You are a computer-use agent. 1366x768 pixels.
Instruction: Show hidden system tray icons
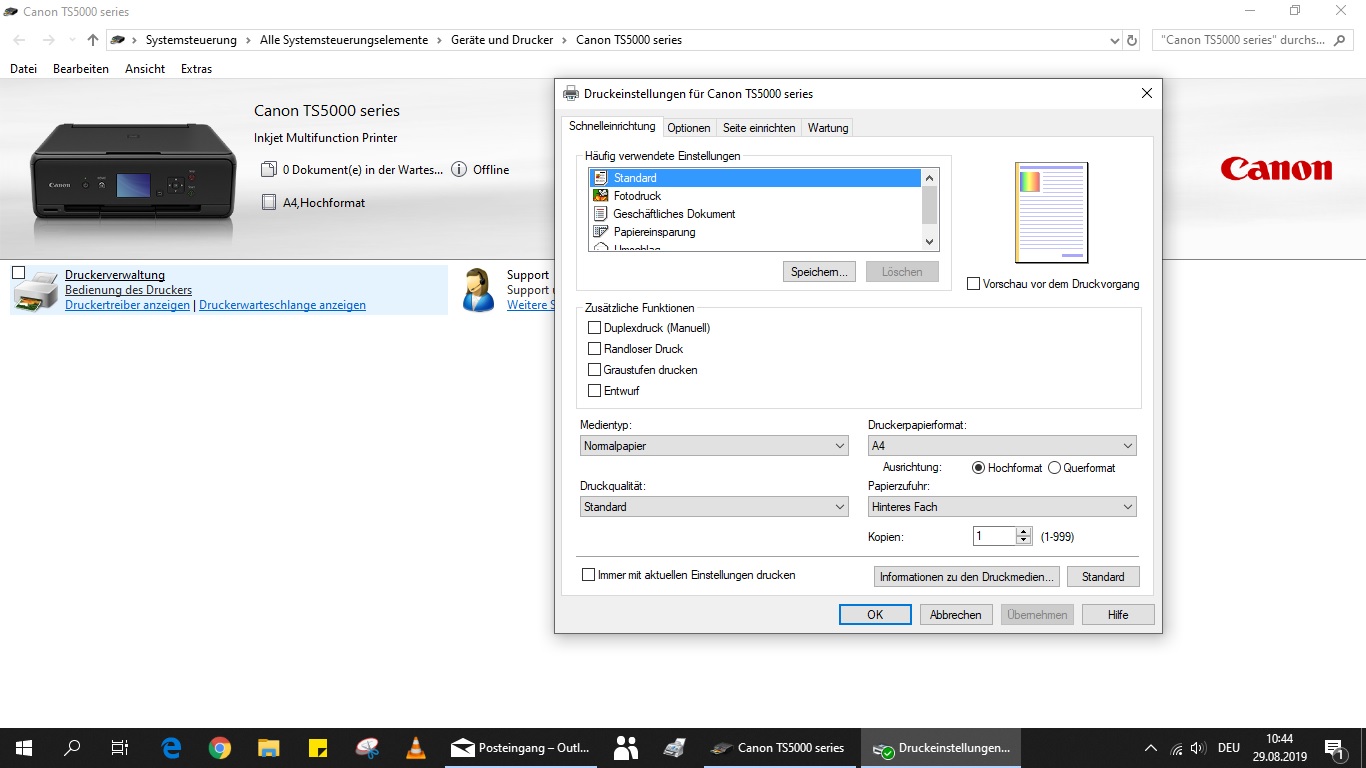tap(1151, 748)
